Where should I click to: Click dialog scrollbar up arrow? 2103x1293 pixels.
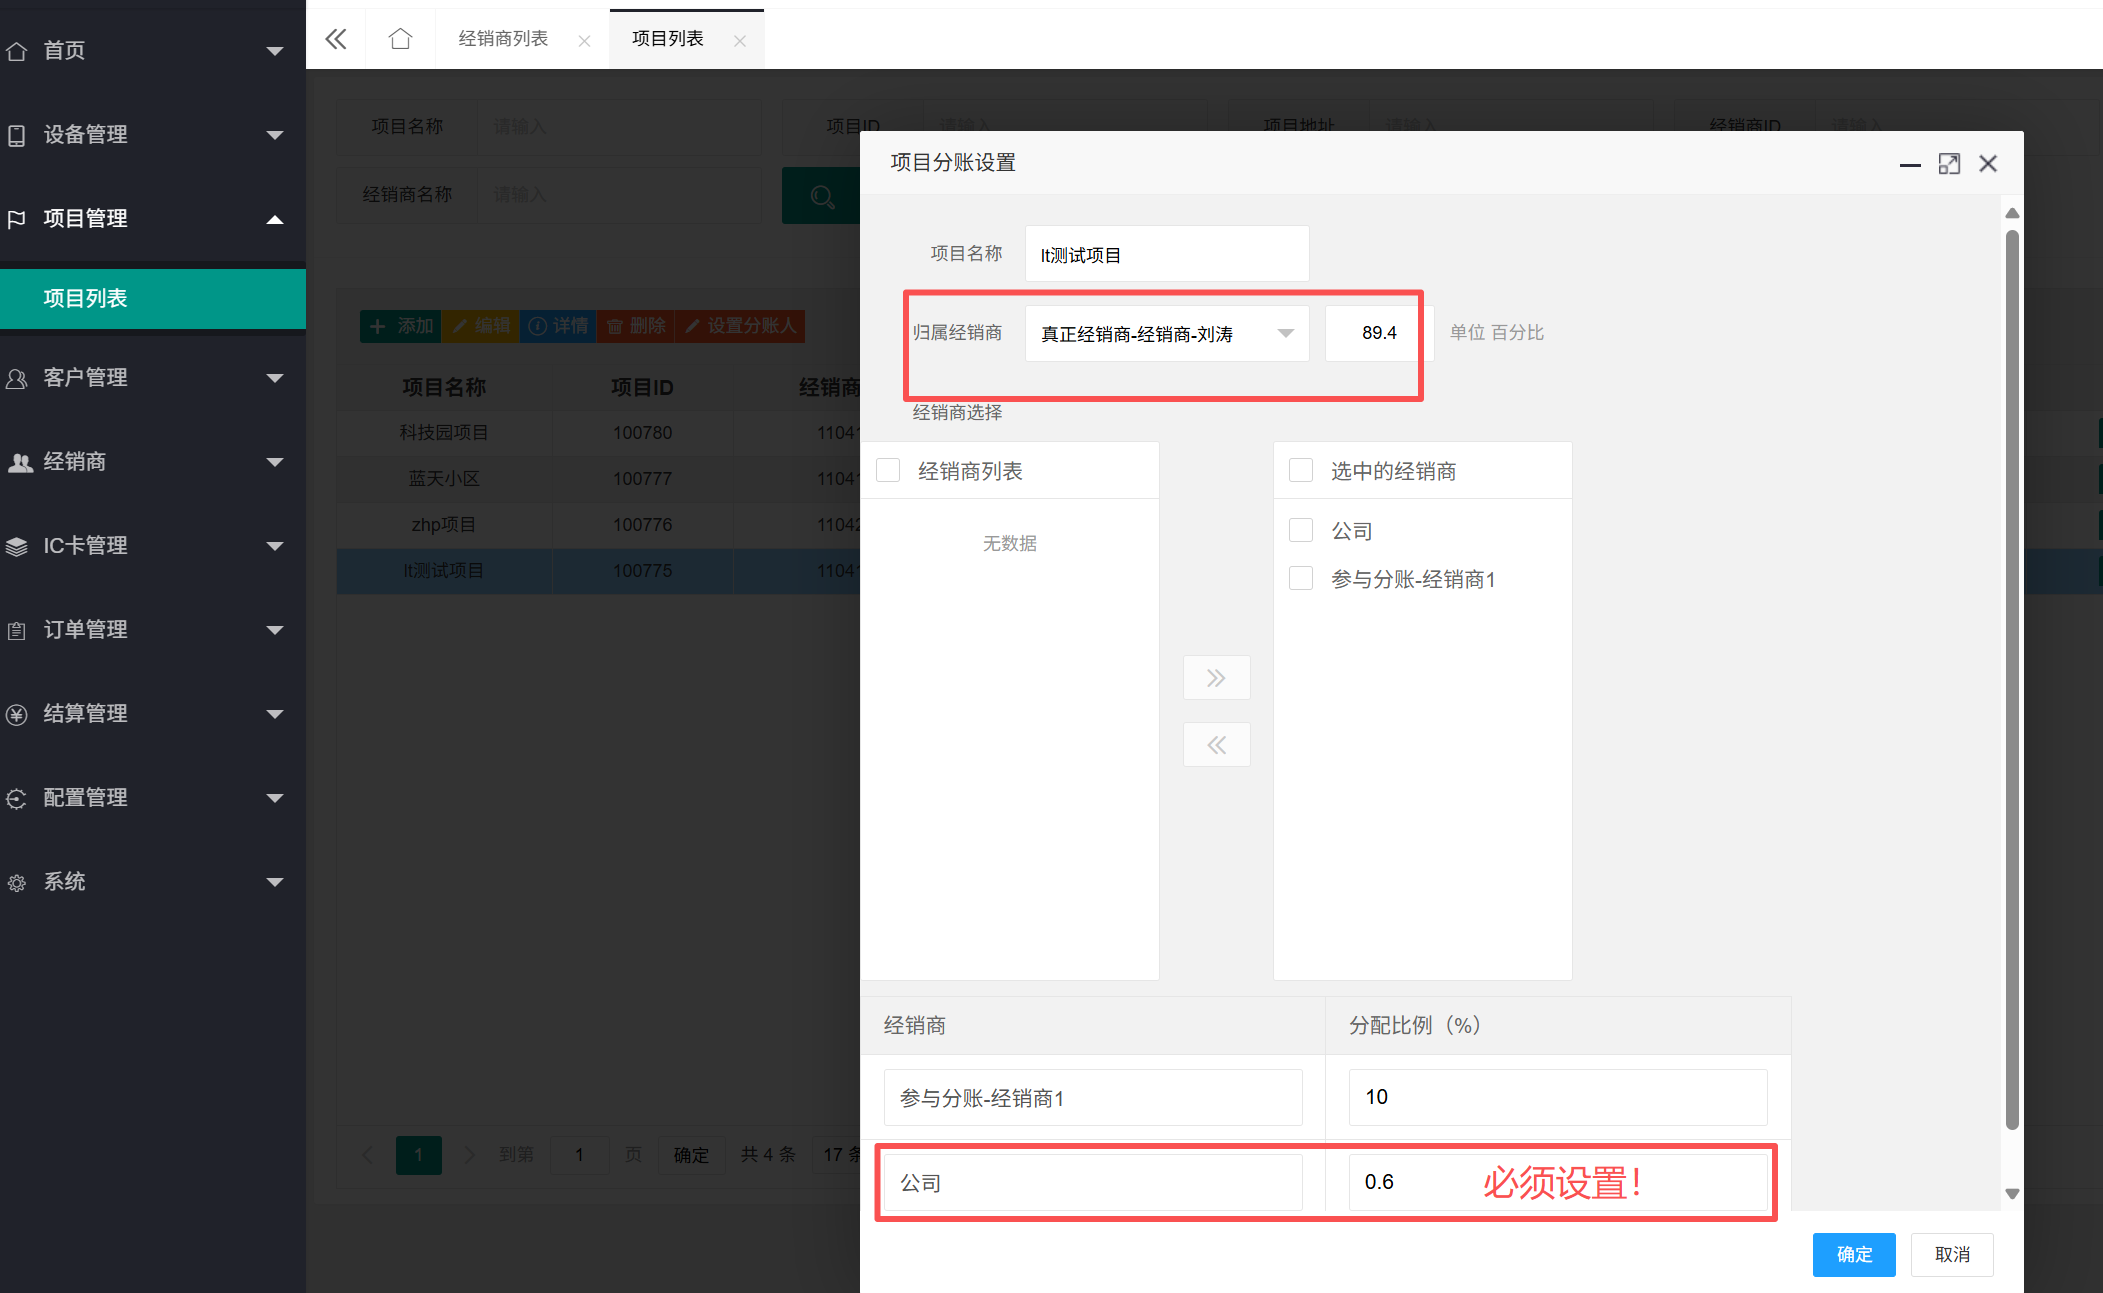coord(2012,213)
